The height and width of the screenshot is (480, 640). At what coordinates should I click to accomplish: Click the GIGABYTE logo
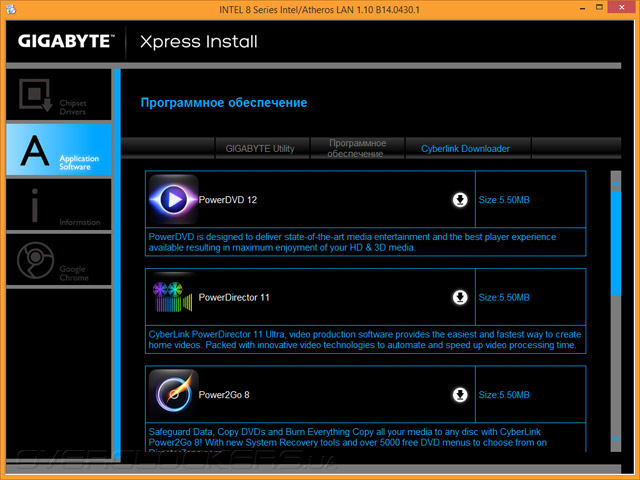pos(66,41)
